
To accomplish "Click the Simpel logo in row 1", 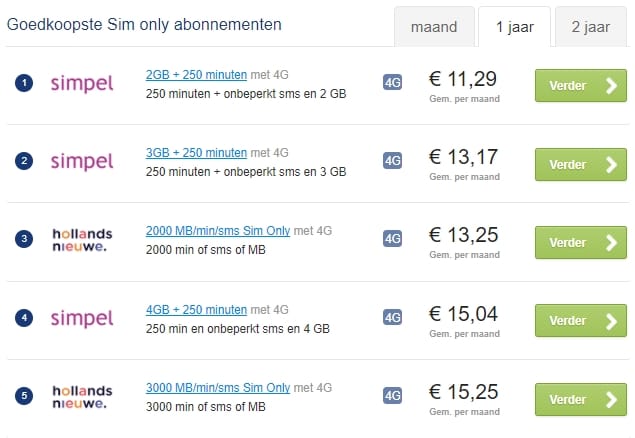I will (x=82, y=84).
